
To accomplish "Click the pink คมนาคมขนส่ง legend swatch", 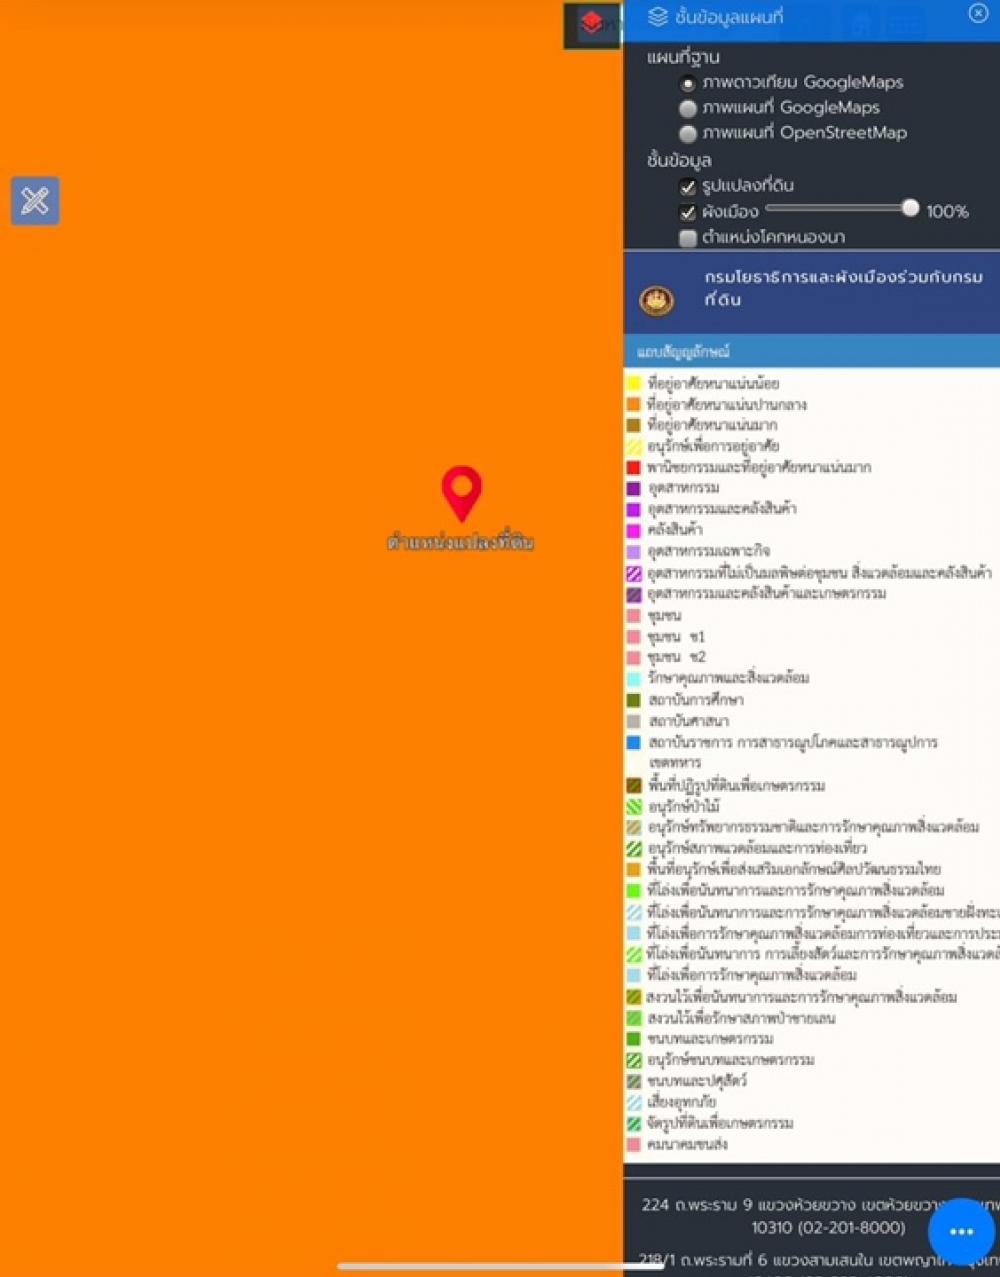I will [x=633, y=1145].
